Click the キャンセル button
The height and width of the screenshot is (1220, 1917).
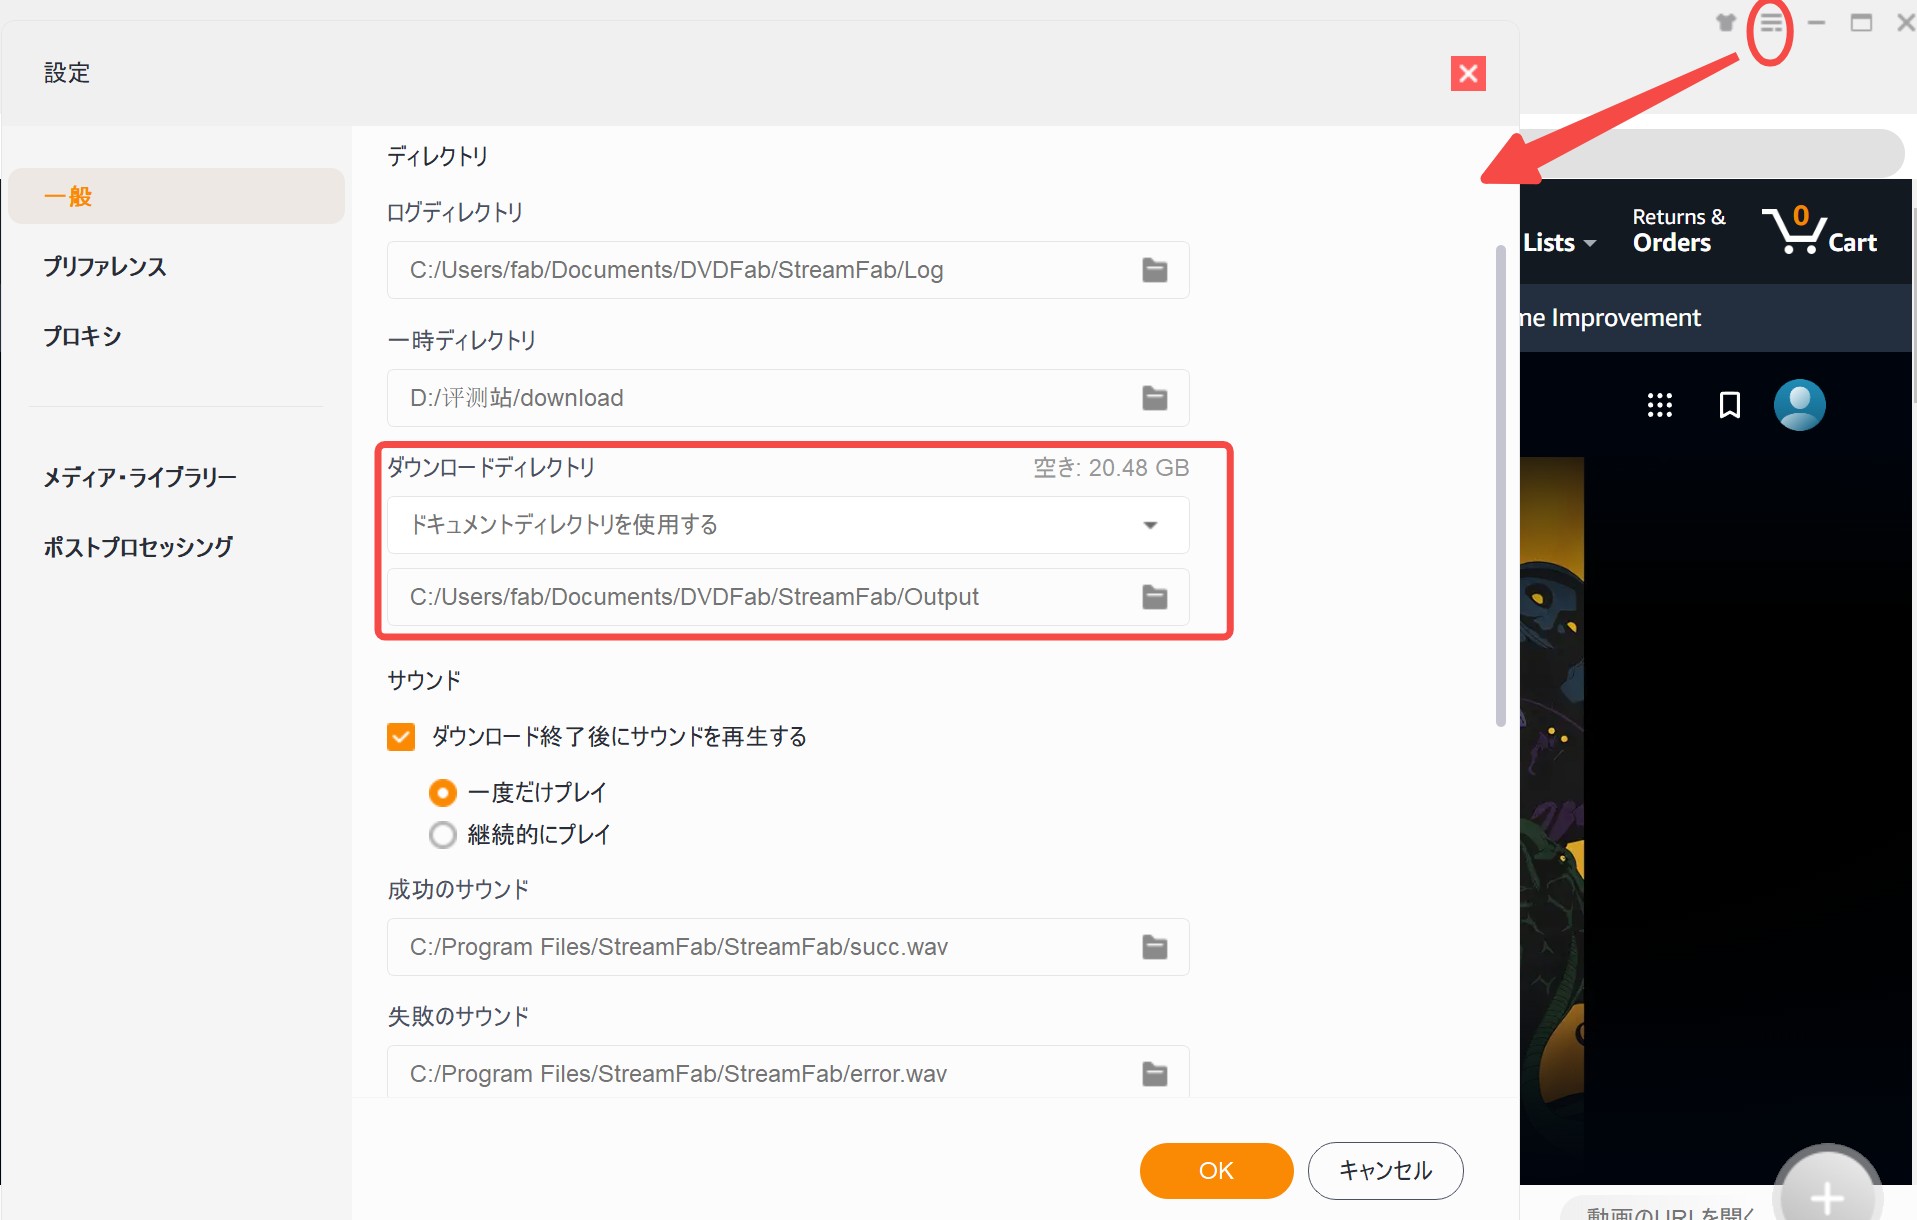click(1385, 1171)
